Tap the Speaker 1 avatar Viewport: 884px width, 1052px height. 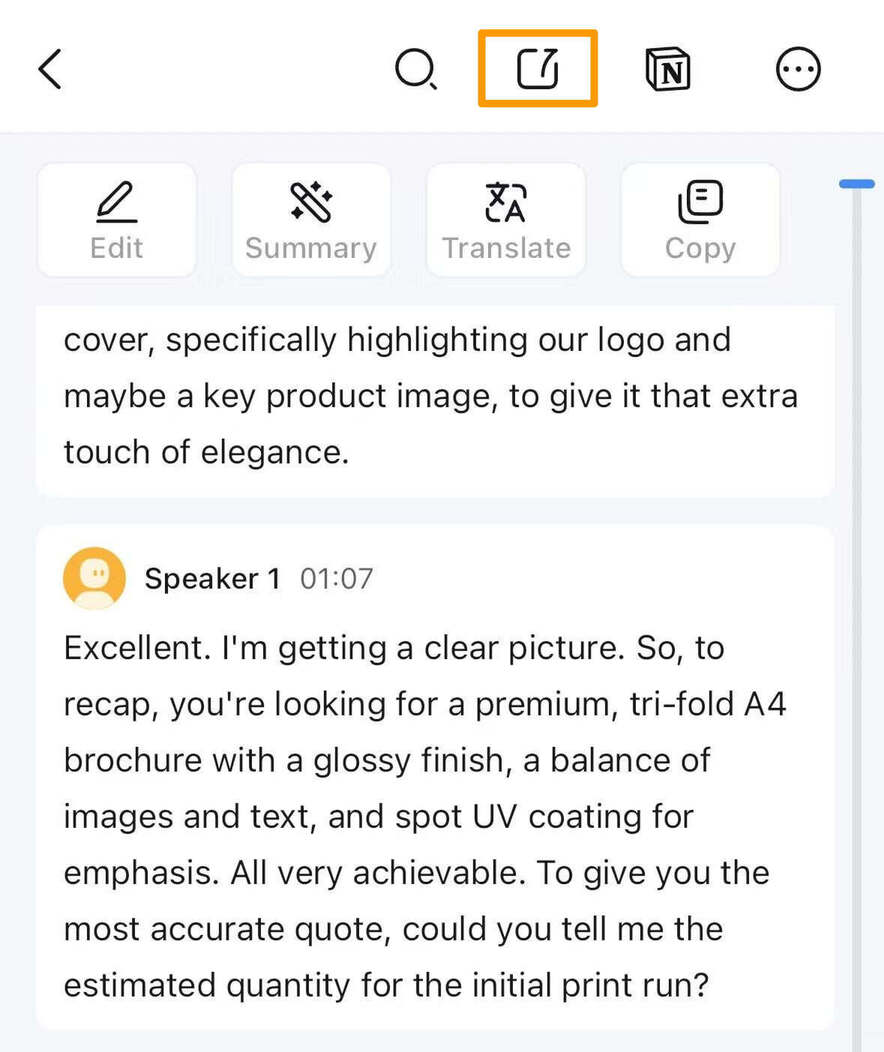[x=95, y=578]
